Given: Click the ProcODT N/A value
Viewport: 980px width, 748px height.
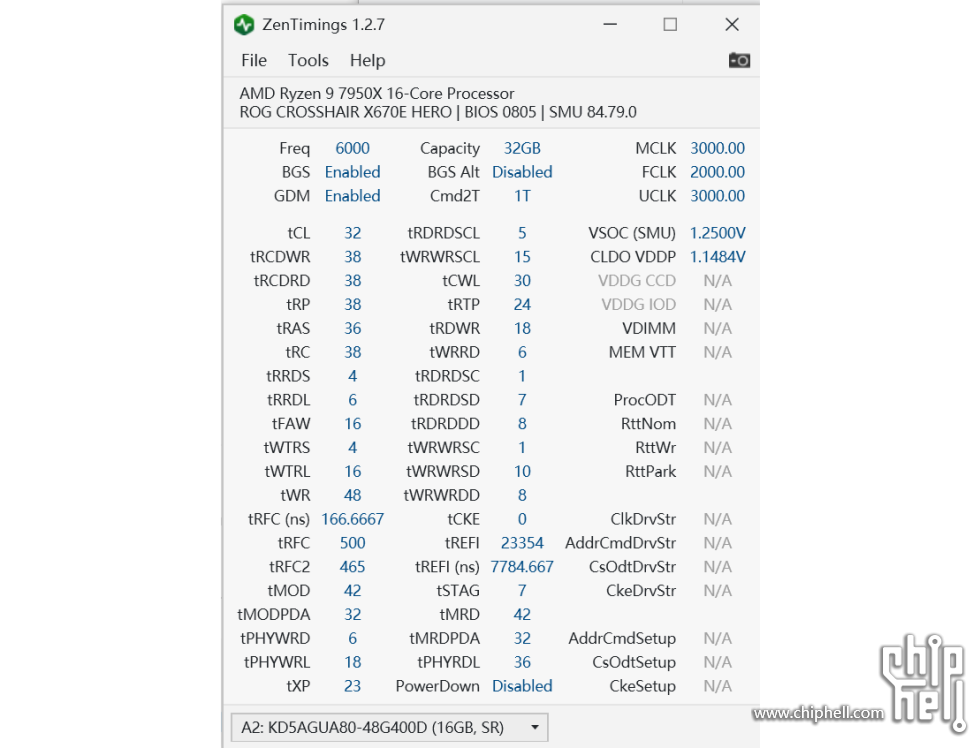Looking at the screenshot, I should [x=718, y=399].
